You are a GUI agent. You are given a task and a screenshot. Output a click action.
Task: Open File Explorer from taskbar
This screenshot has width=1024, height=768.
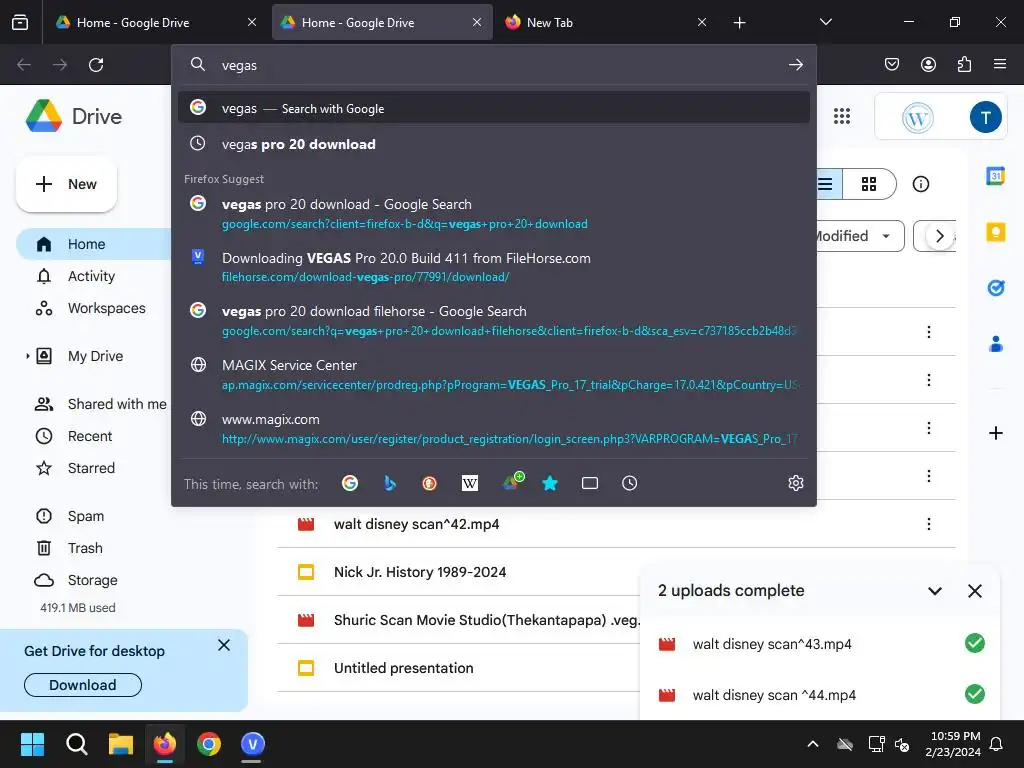pos(121,744)
